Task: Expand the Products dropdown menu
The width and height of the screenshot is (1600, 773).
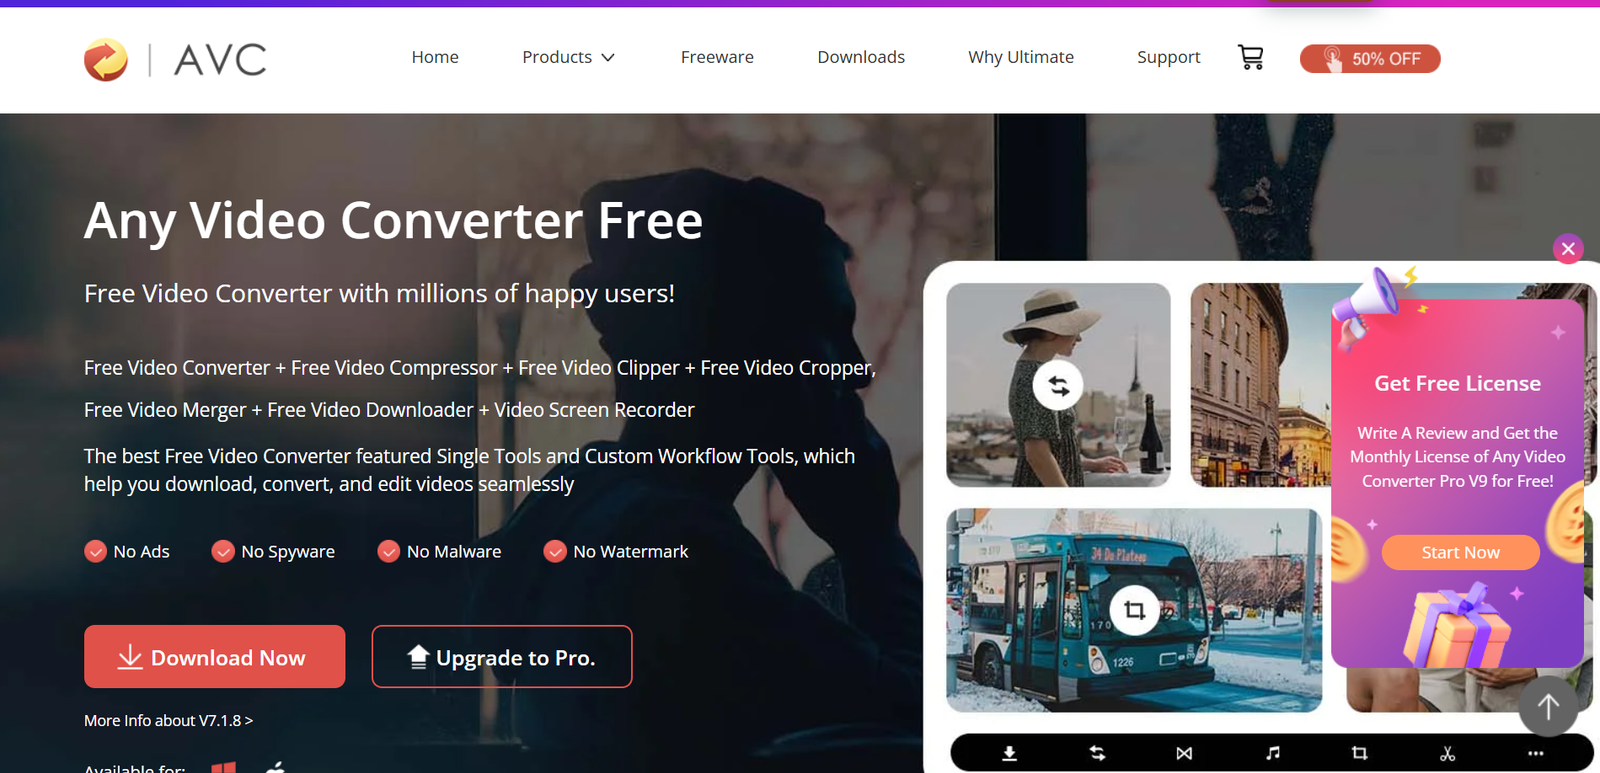Action: tap(568, 57)
